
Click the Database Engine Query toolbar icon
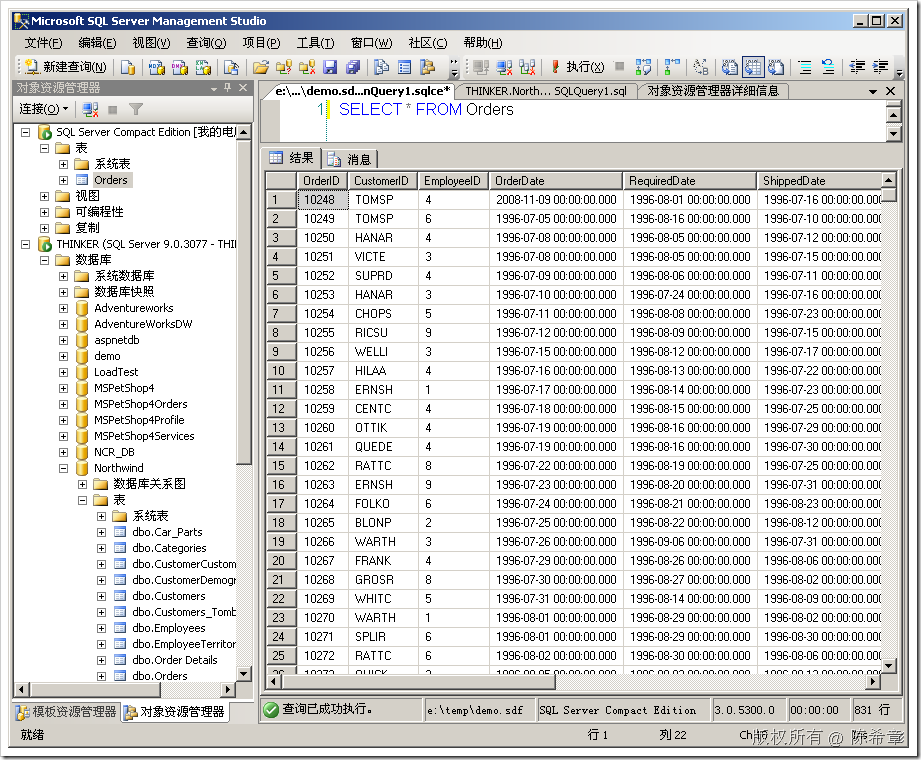coord(127,67)
